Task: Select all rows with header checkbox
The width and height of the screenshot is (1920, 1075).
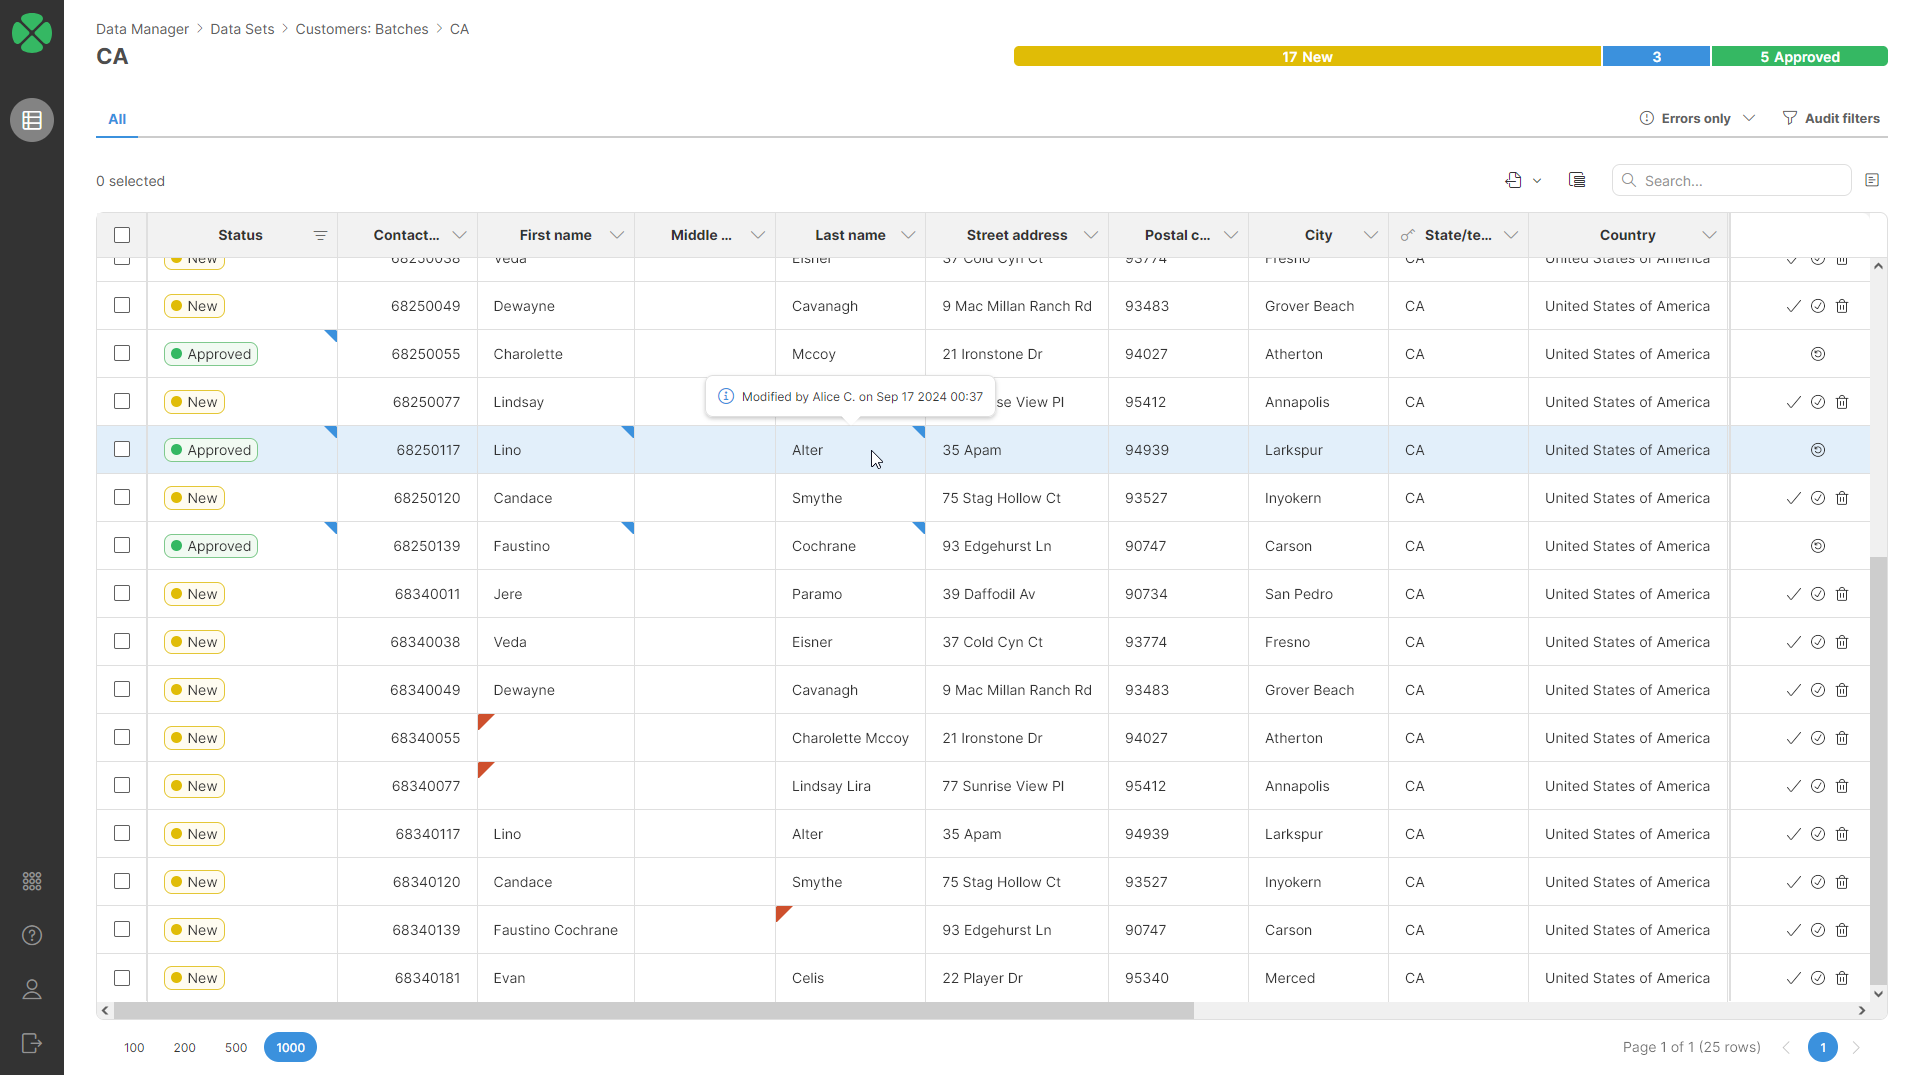Action: pyautogui.click(x=121, y=234)
